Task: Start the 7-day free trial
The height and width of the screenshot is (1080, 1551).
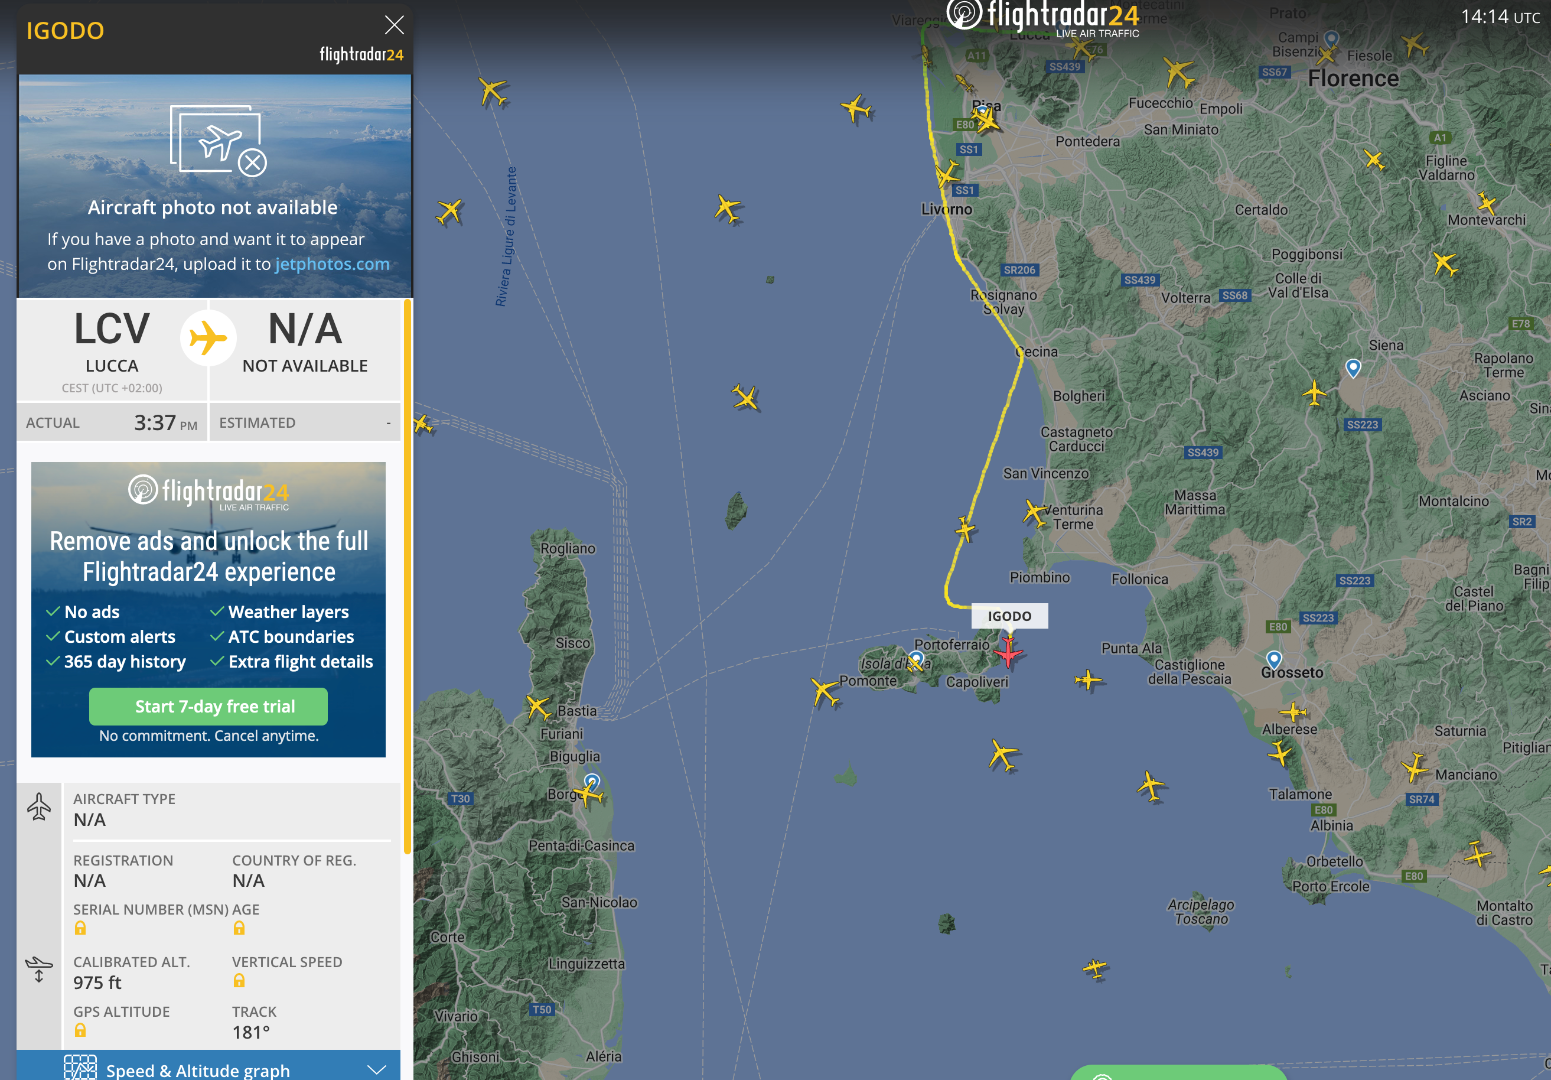Action: [208, 706]
